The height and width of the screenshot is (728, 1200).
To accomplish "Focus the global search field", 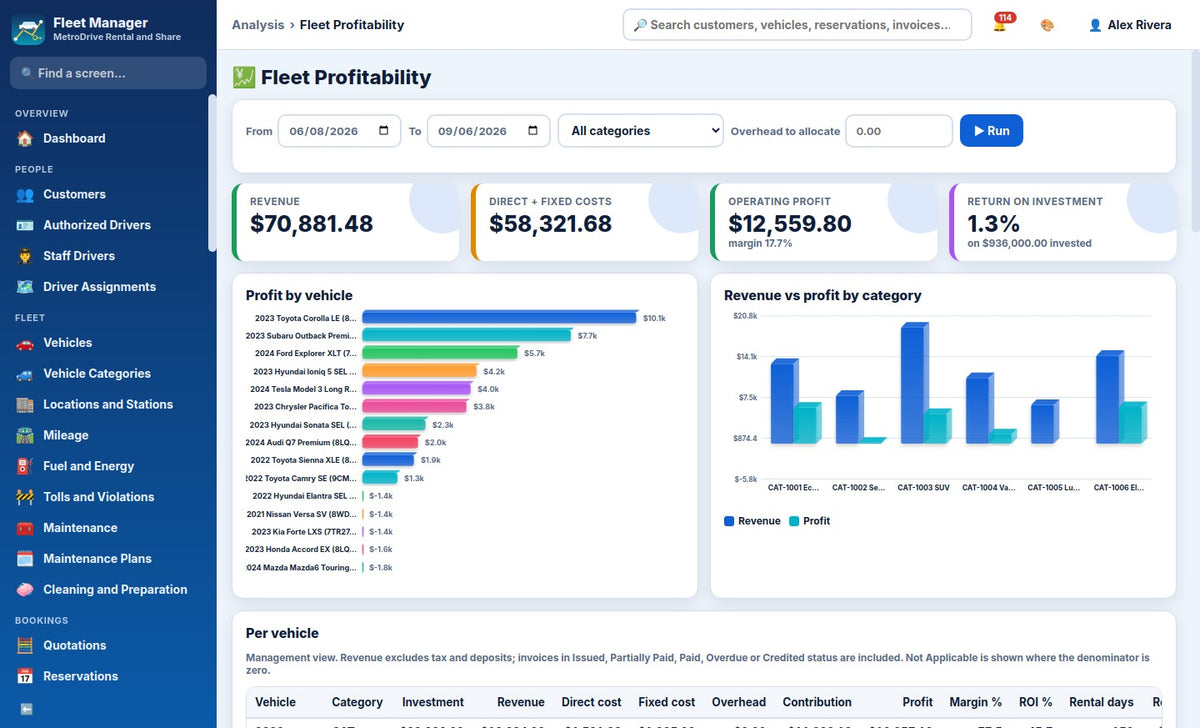I will (x=797, y=25).
